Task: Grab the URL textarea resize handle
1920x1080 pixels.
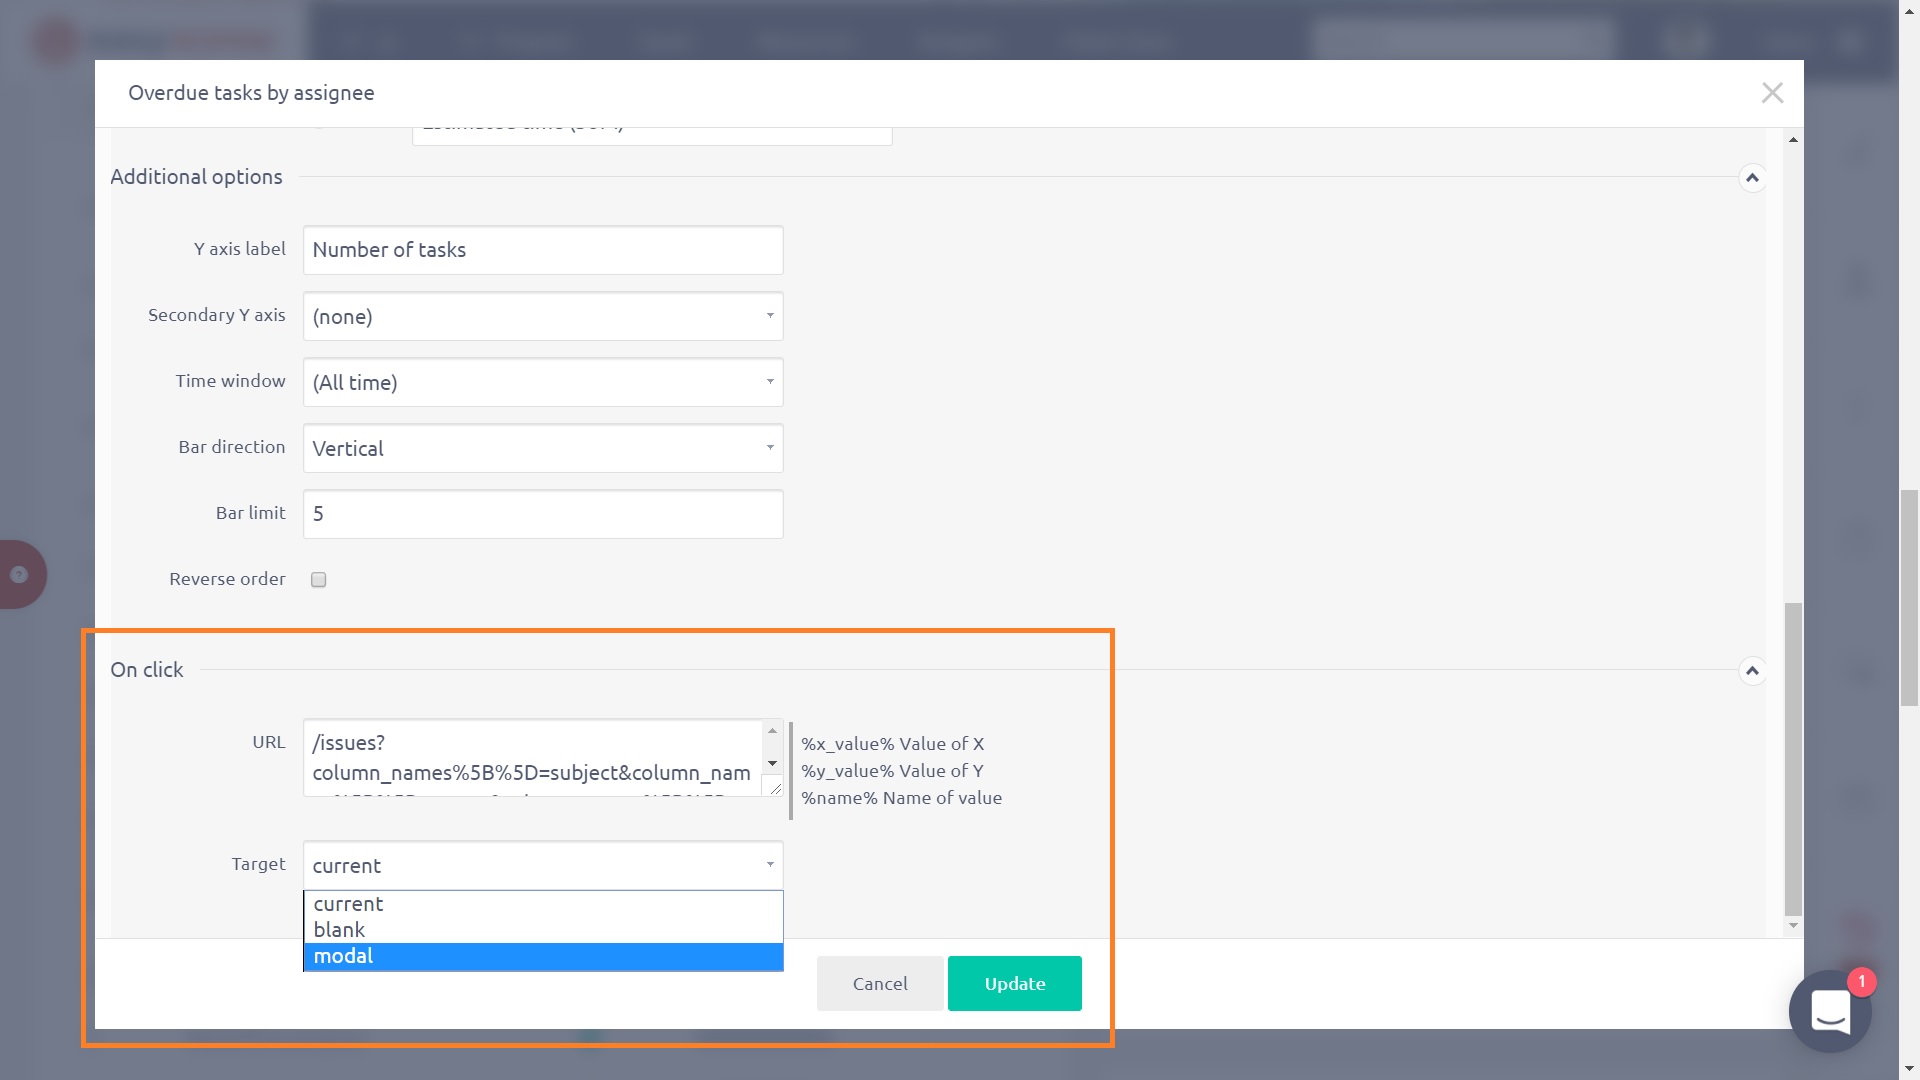Action: (x=774, y=788)
